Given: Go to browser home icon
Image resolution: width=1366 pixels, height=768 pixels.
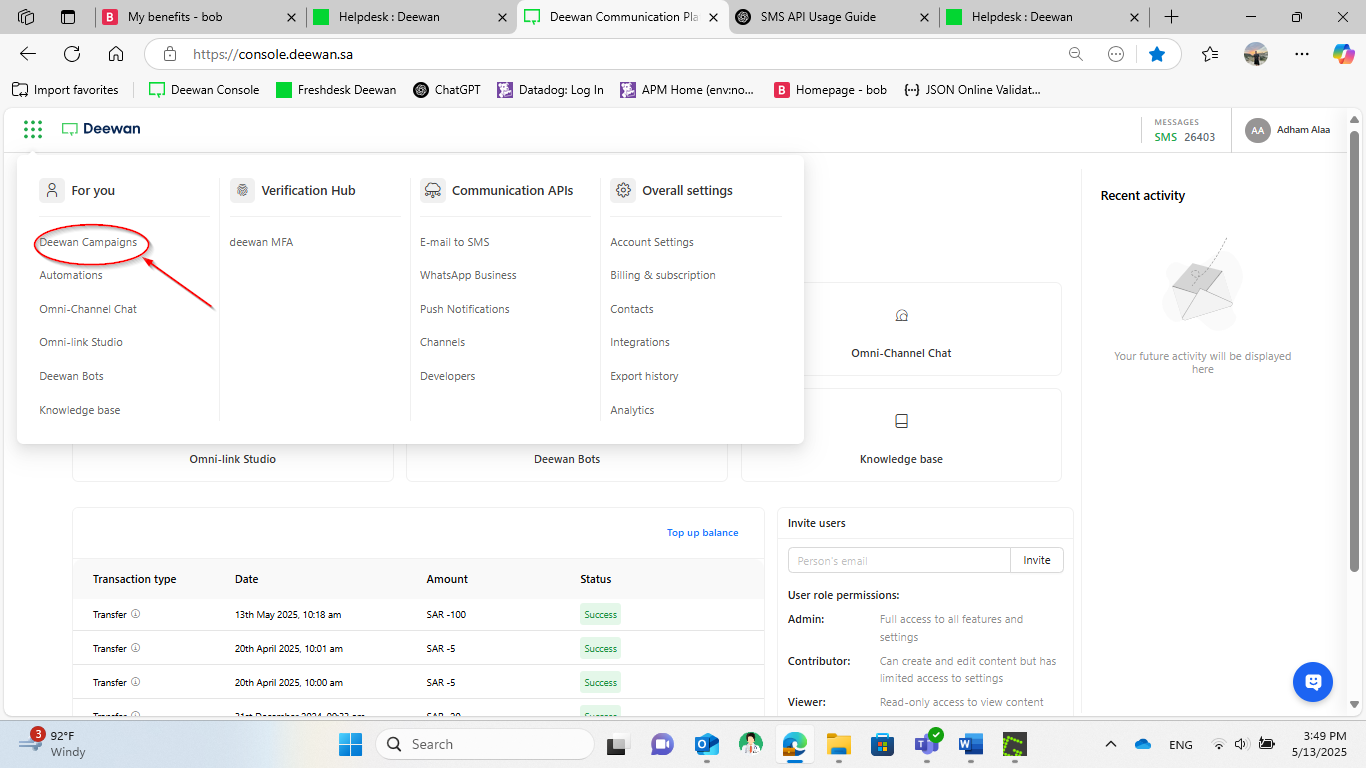Looking at the screenshot, I should click(116, 54).
